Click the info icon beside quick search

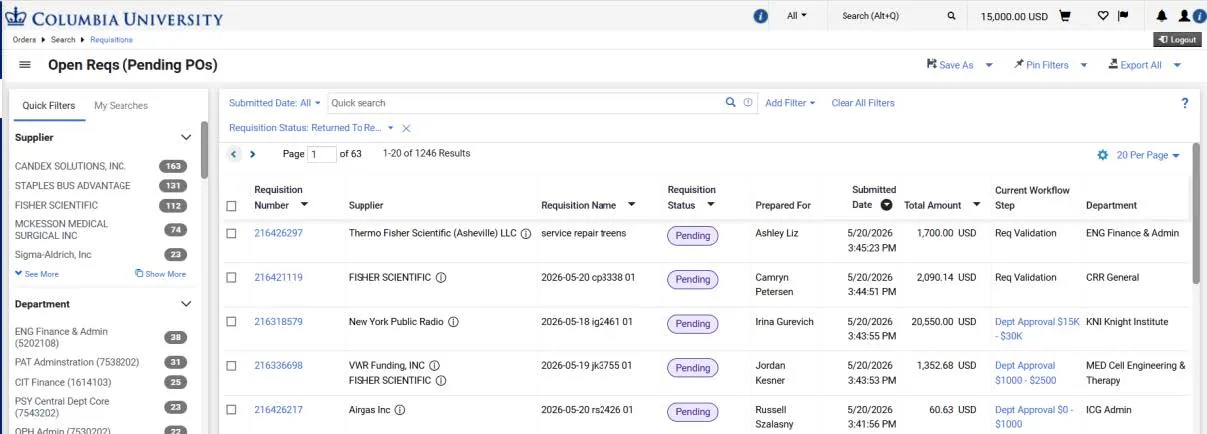click(748, 102)
